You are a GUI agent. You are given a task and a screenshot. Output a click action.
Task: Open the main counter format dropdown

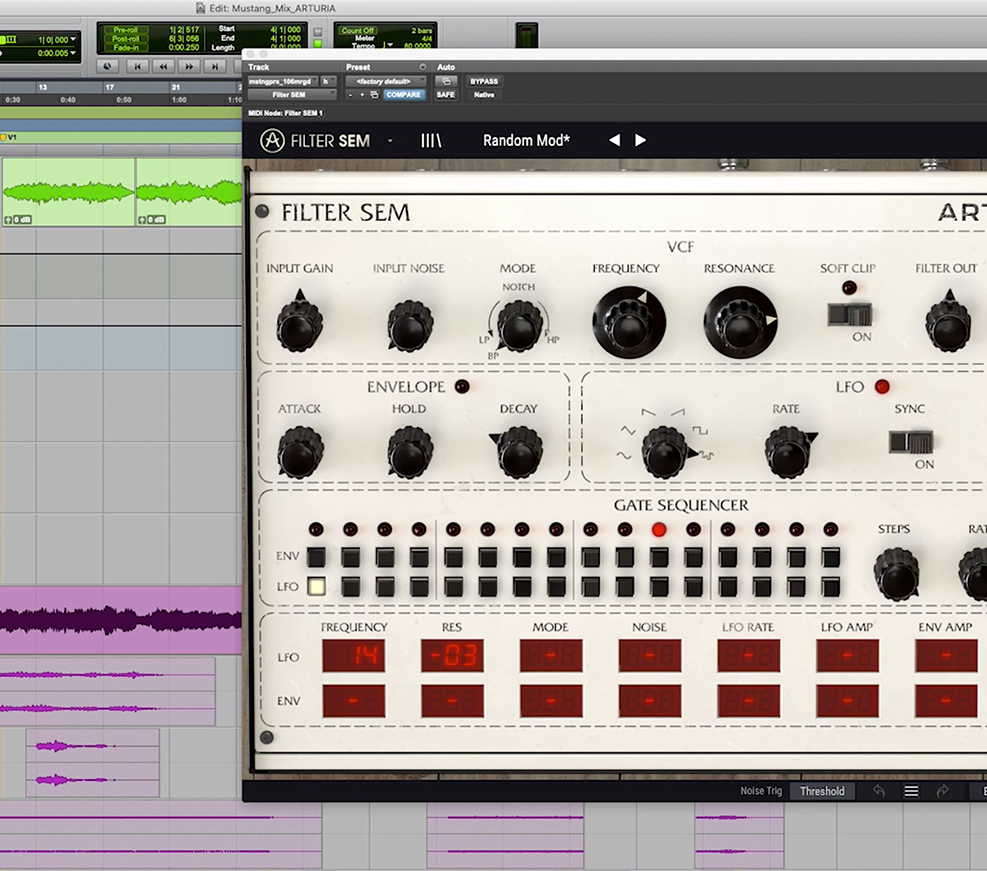click(x=73, y=39)
